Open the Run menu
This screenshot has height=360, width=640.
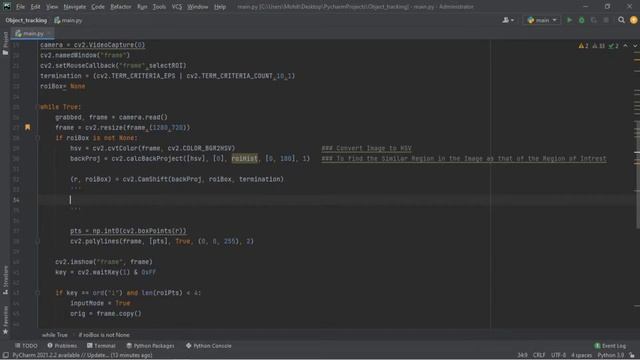[x=142, y=7]
